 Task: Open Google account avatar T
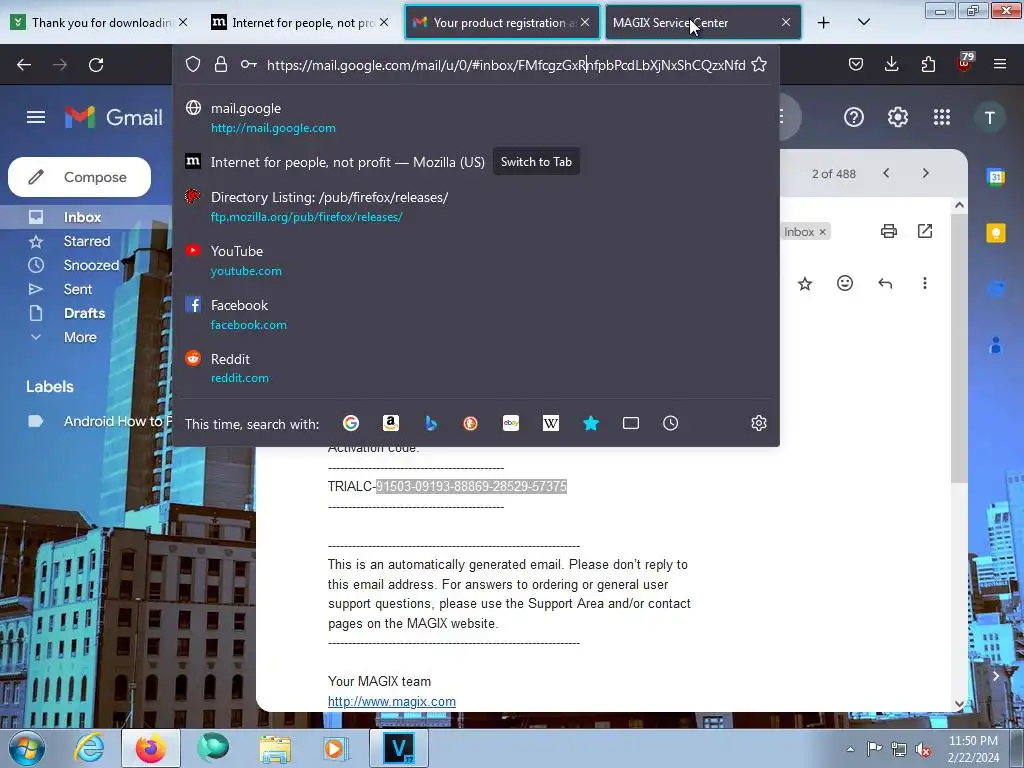pyautogui.click(x=989, y=118)
